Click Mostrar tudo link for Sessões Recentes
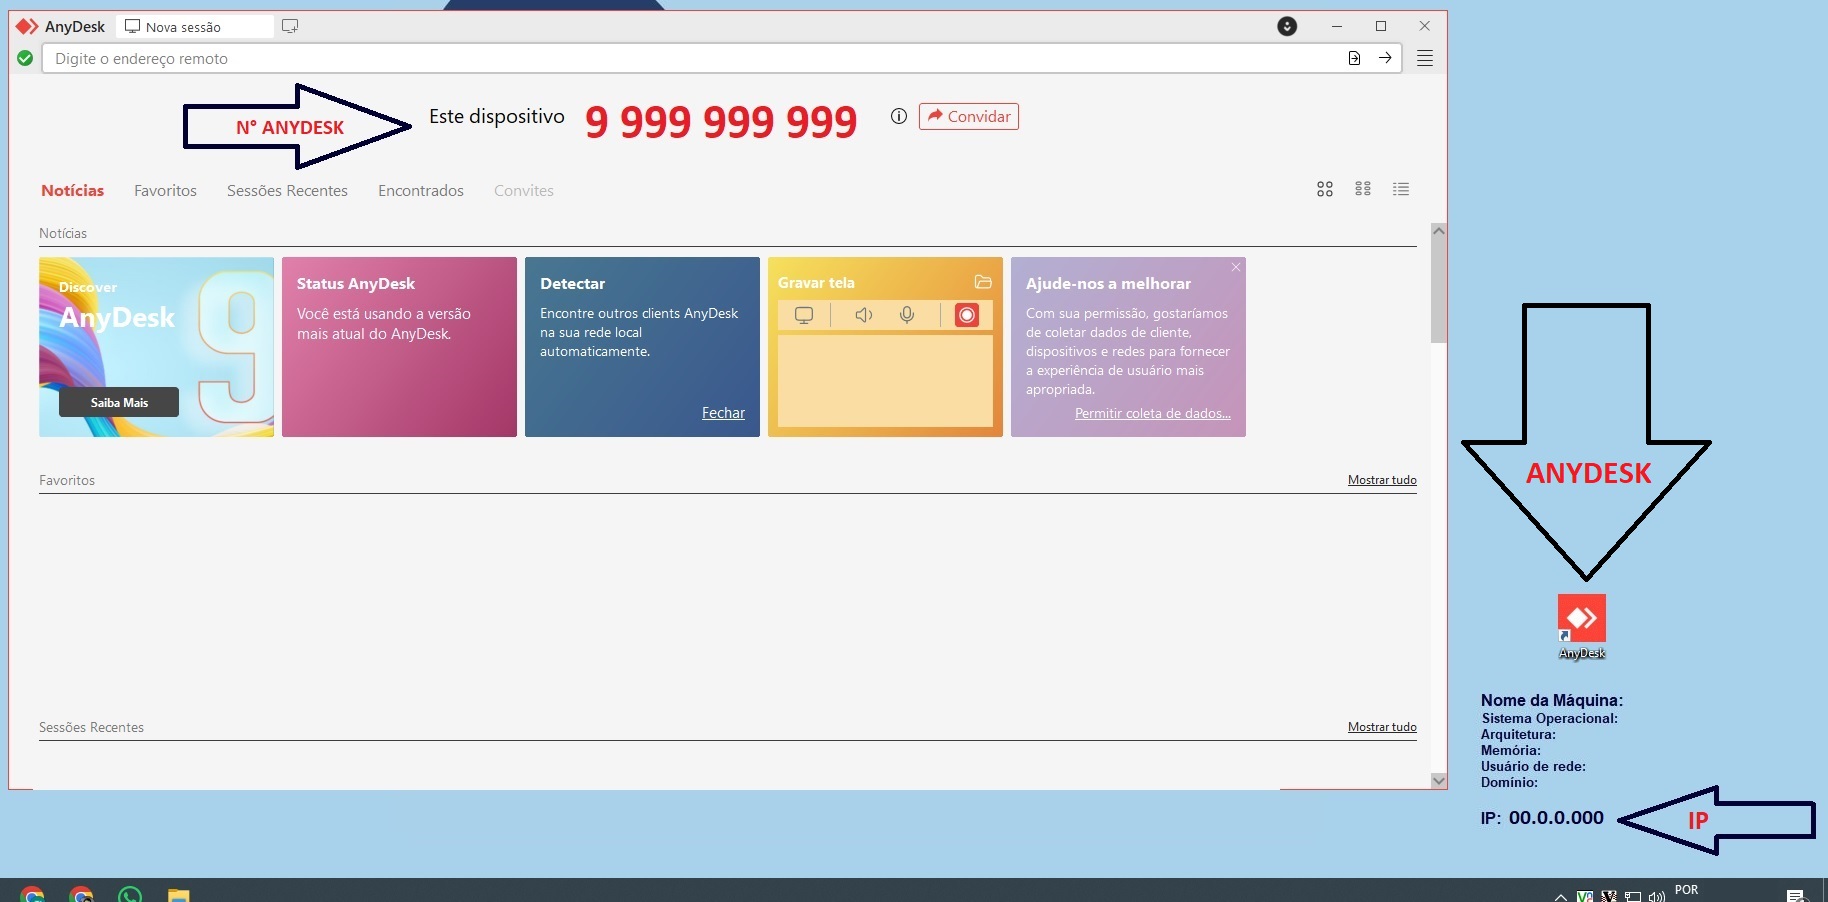Screen dimensions: 1828x902 coord(1382,727)
